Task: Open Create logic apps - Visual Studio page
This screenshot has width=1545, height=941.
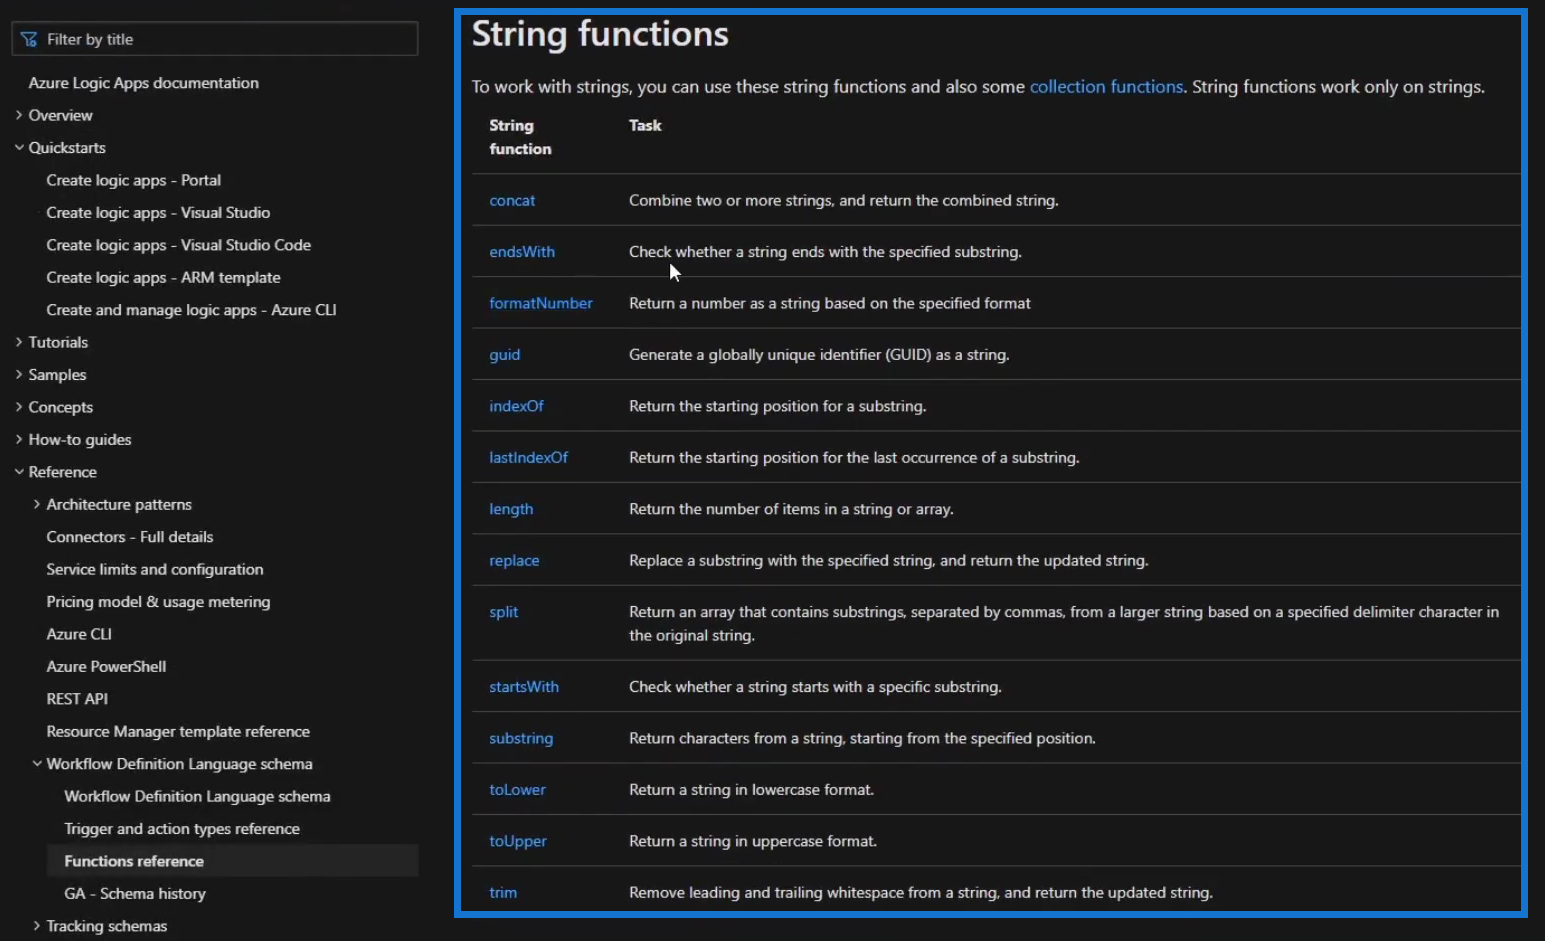Action: (158, 212)
